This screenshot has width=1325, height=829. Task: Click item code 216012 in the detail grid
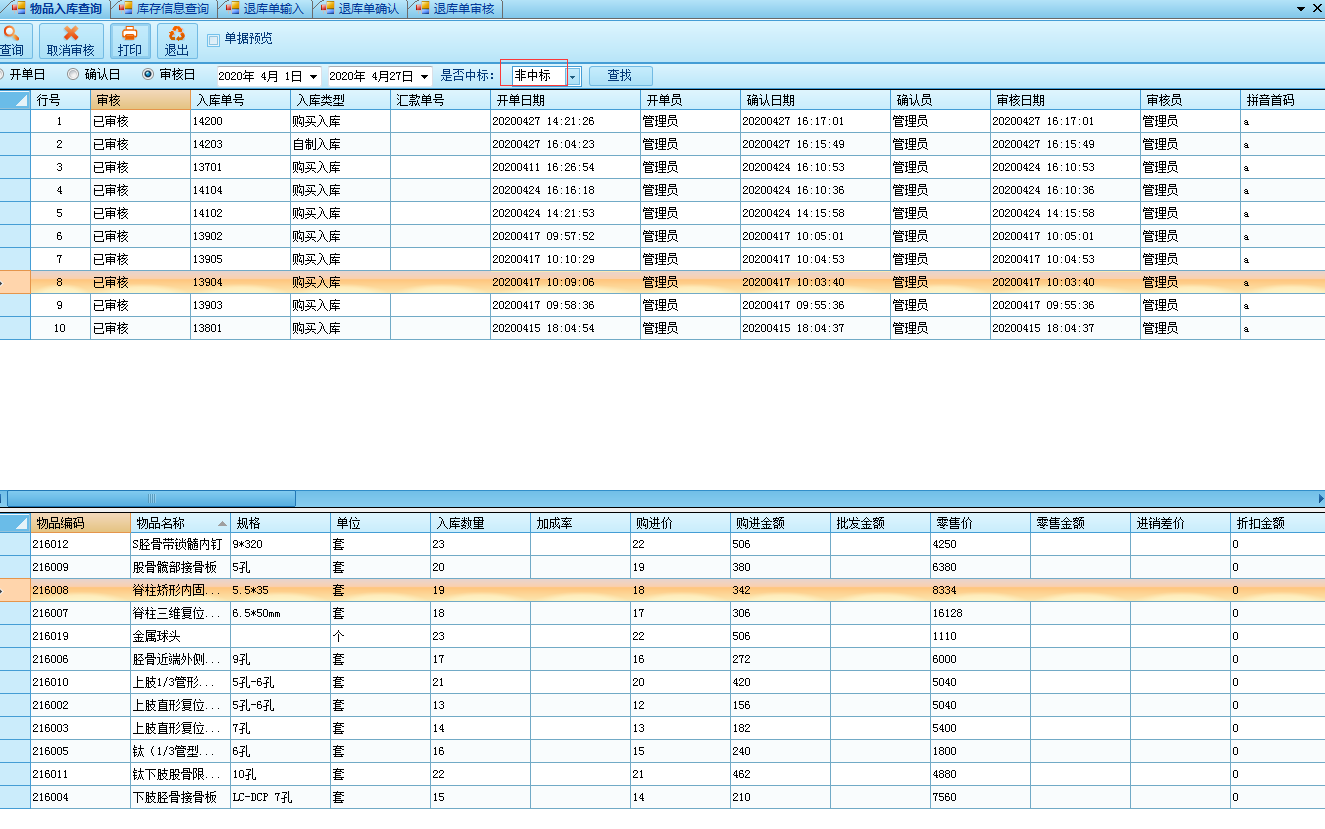point(80,544)
